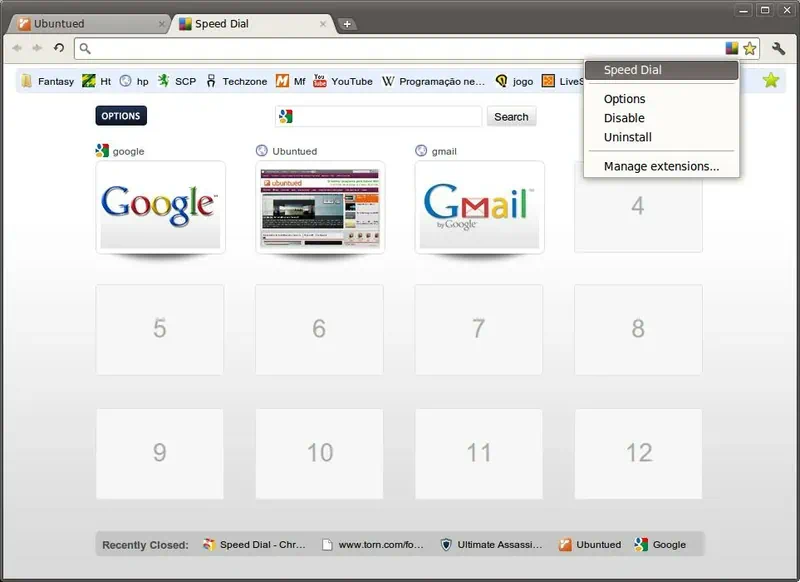
Task: Go forward with the forward arrow
Action: 37,48
